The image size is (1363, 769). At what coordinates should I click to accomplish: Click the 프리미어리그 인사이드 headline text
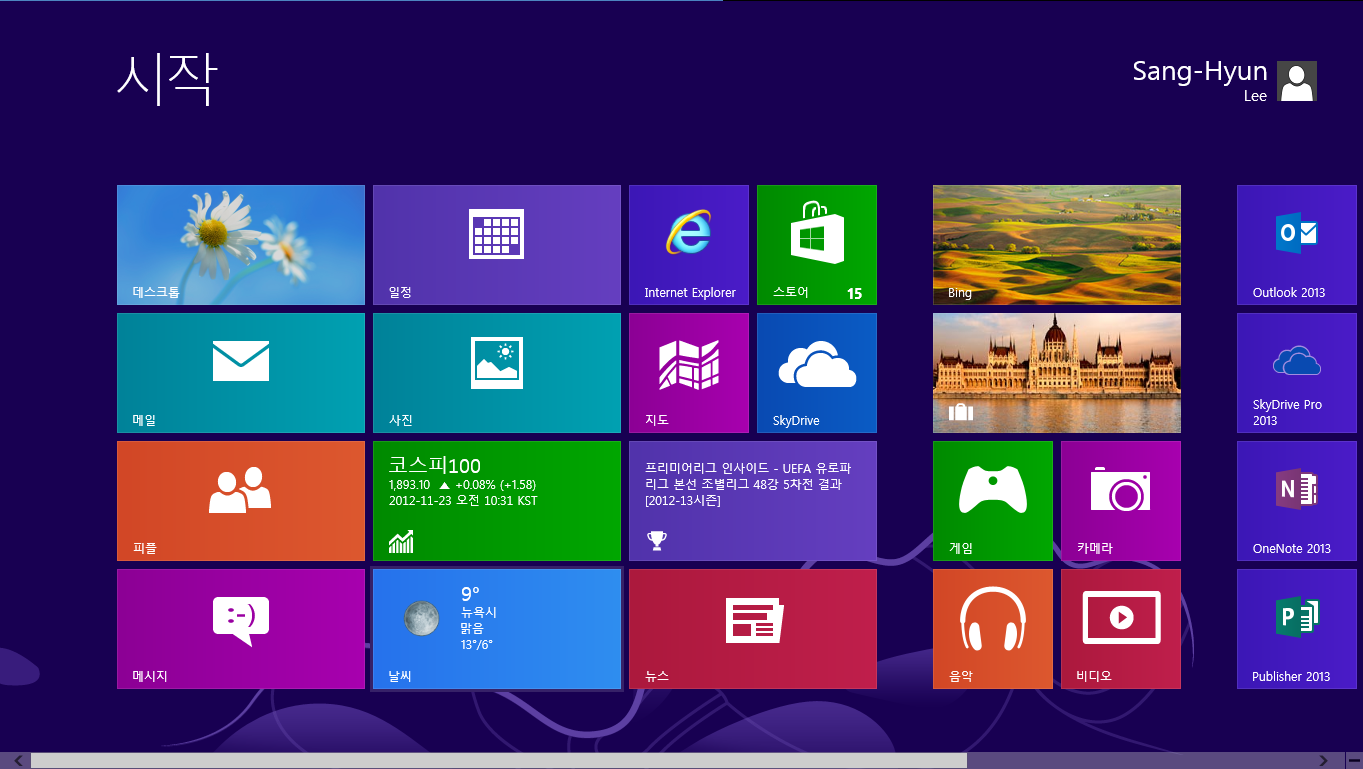coord(749,484)
